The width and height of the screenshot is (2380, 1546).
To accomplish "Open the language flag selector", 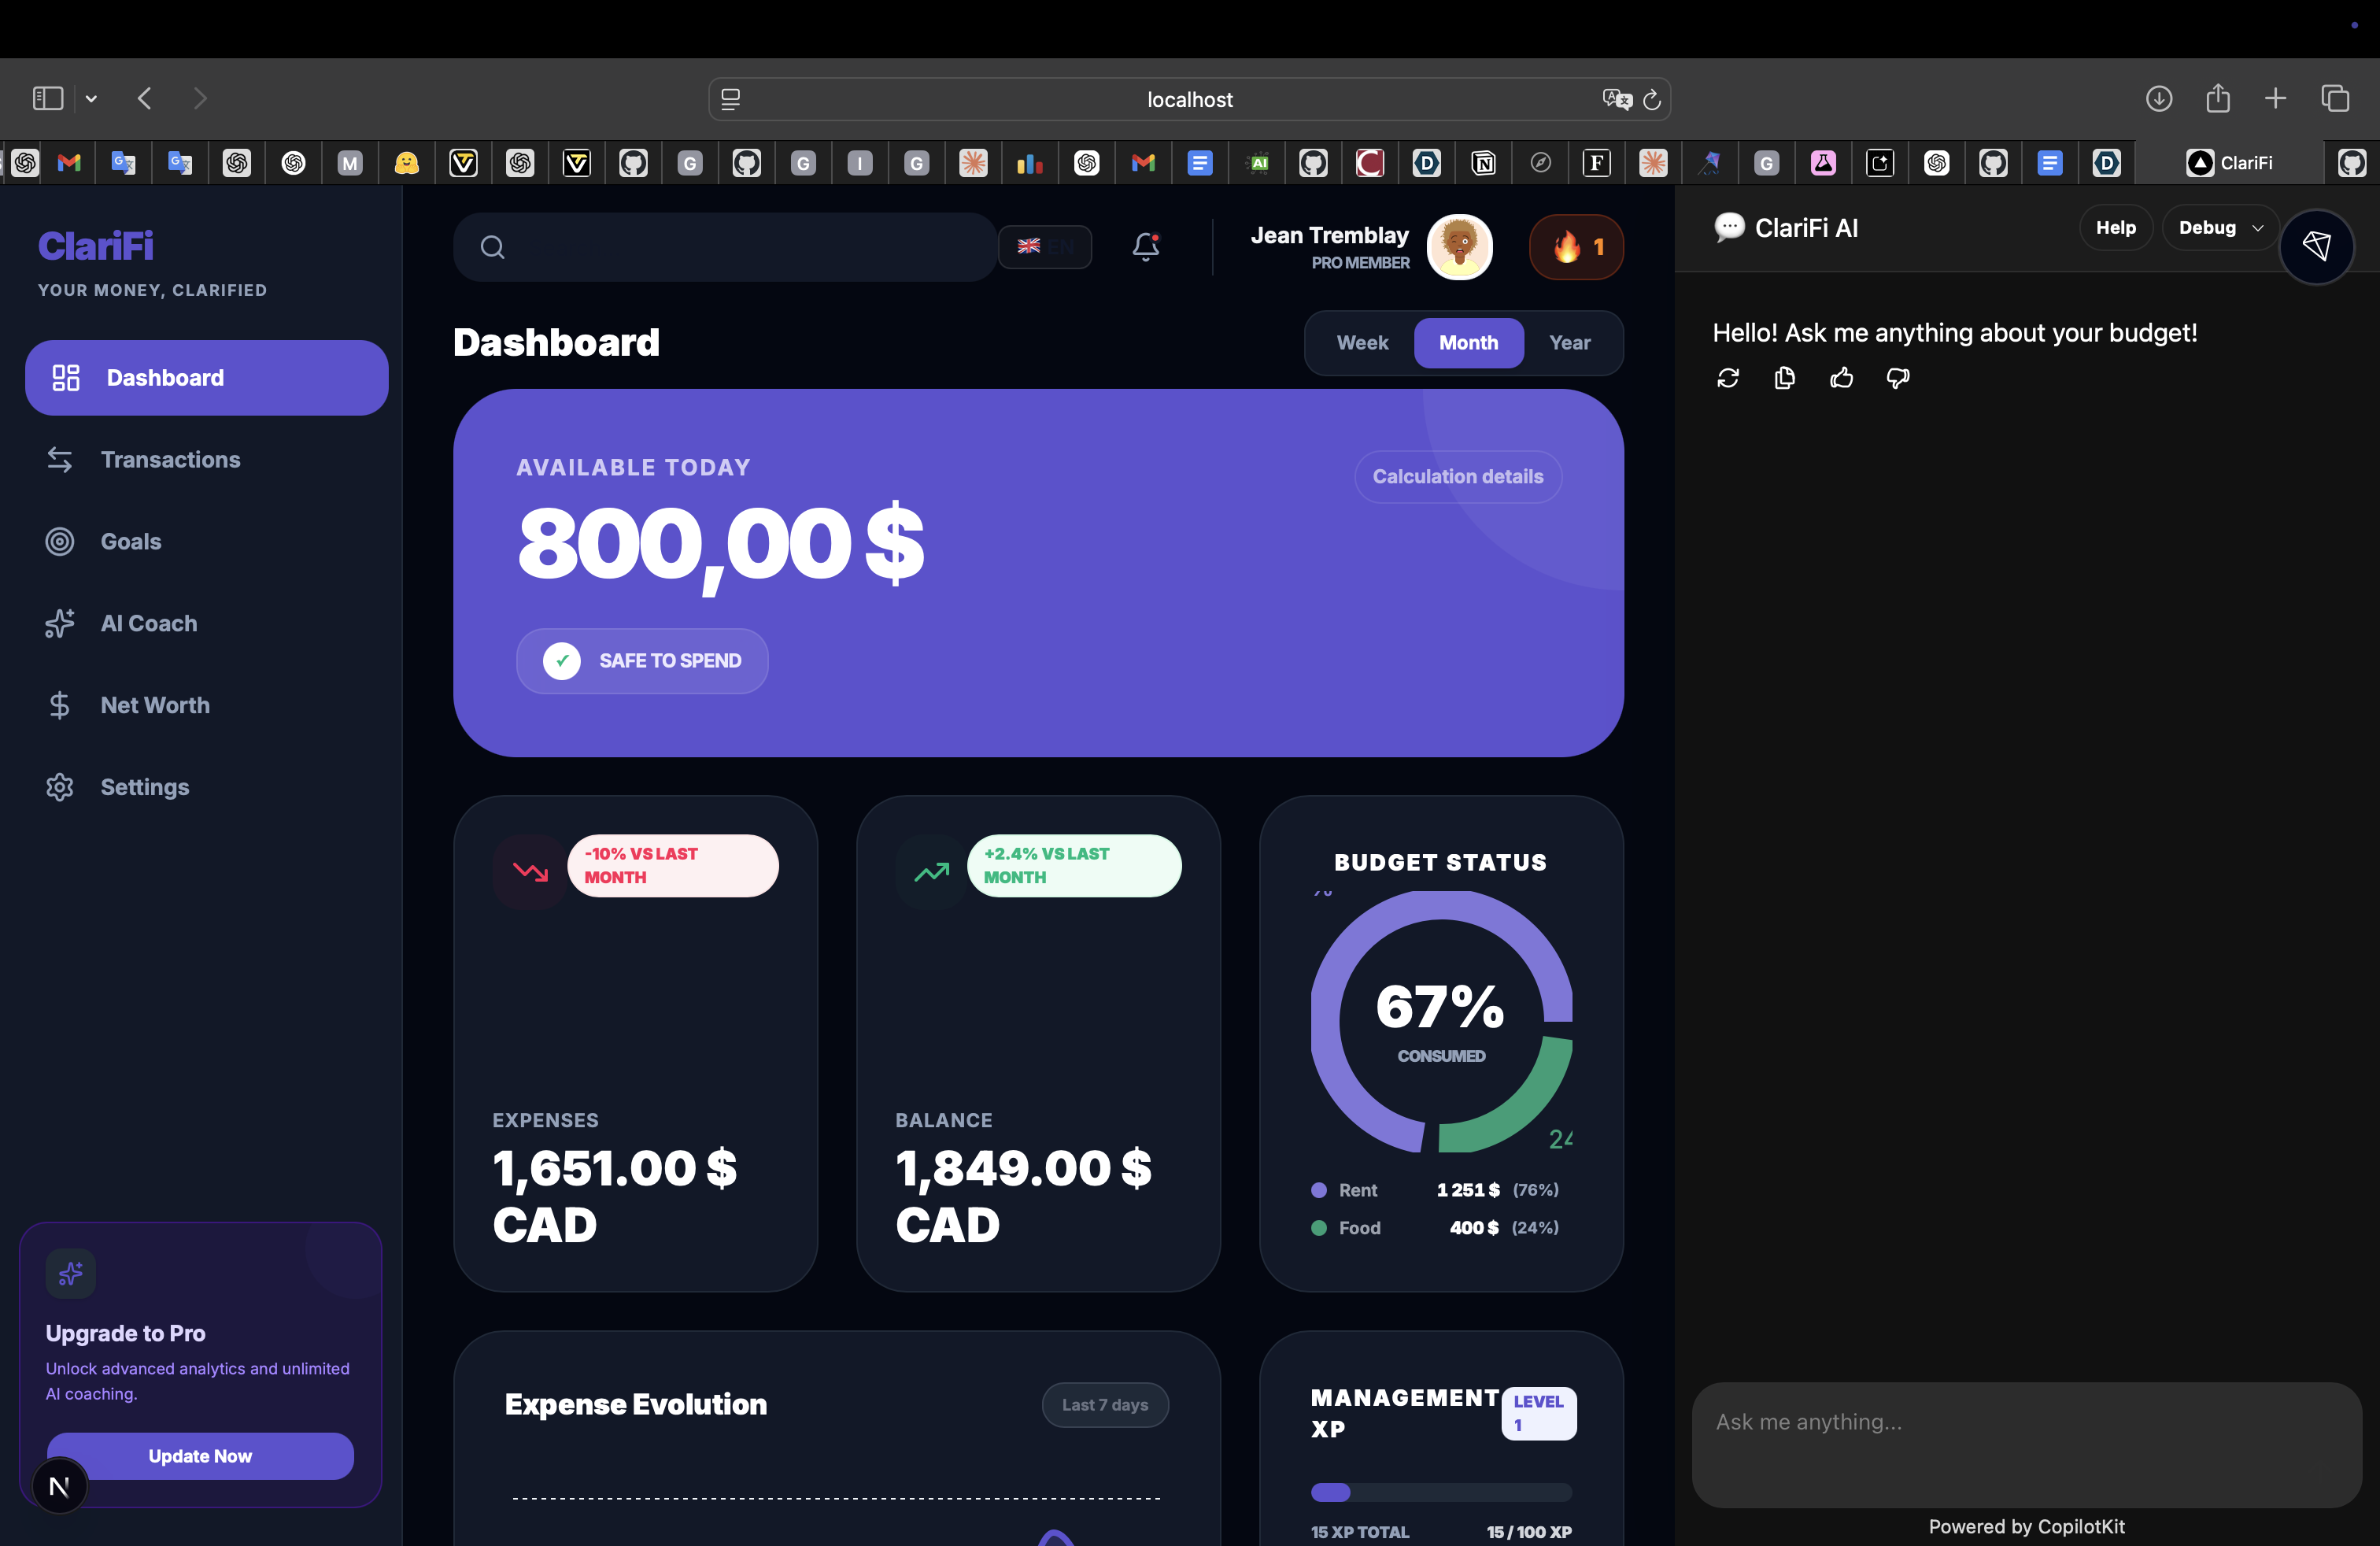I will click(1044, 246).
